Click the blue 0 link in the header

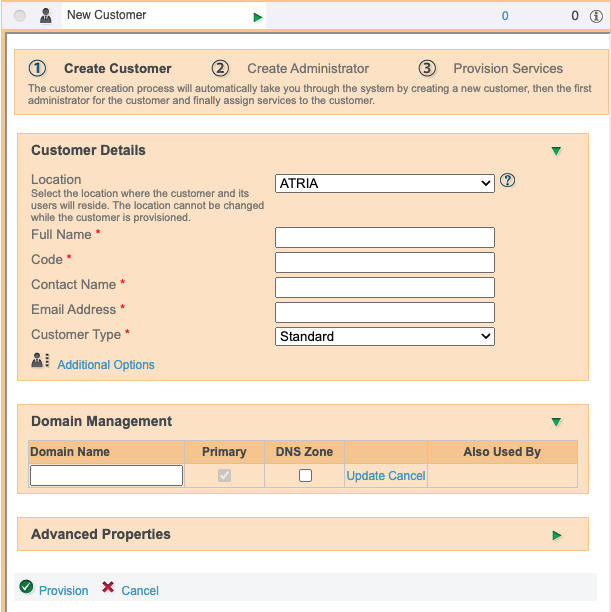pyautogui.click(x=505, y=16)
